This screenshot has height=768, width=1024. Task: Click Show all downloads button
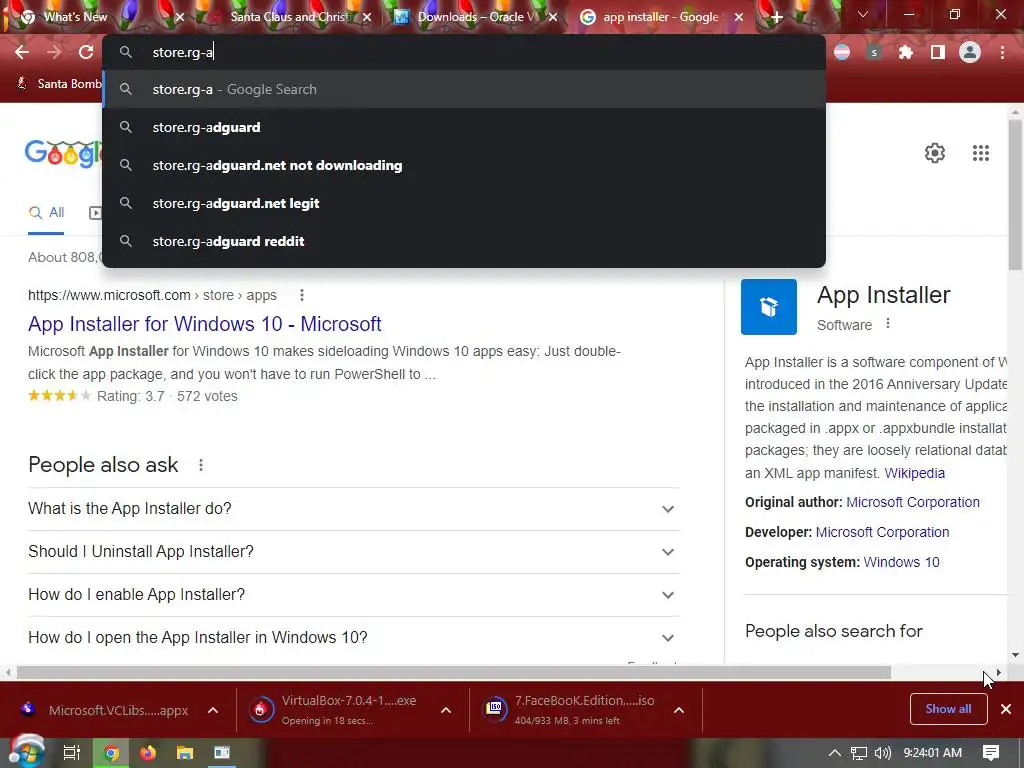tap(948, 709)
